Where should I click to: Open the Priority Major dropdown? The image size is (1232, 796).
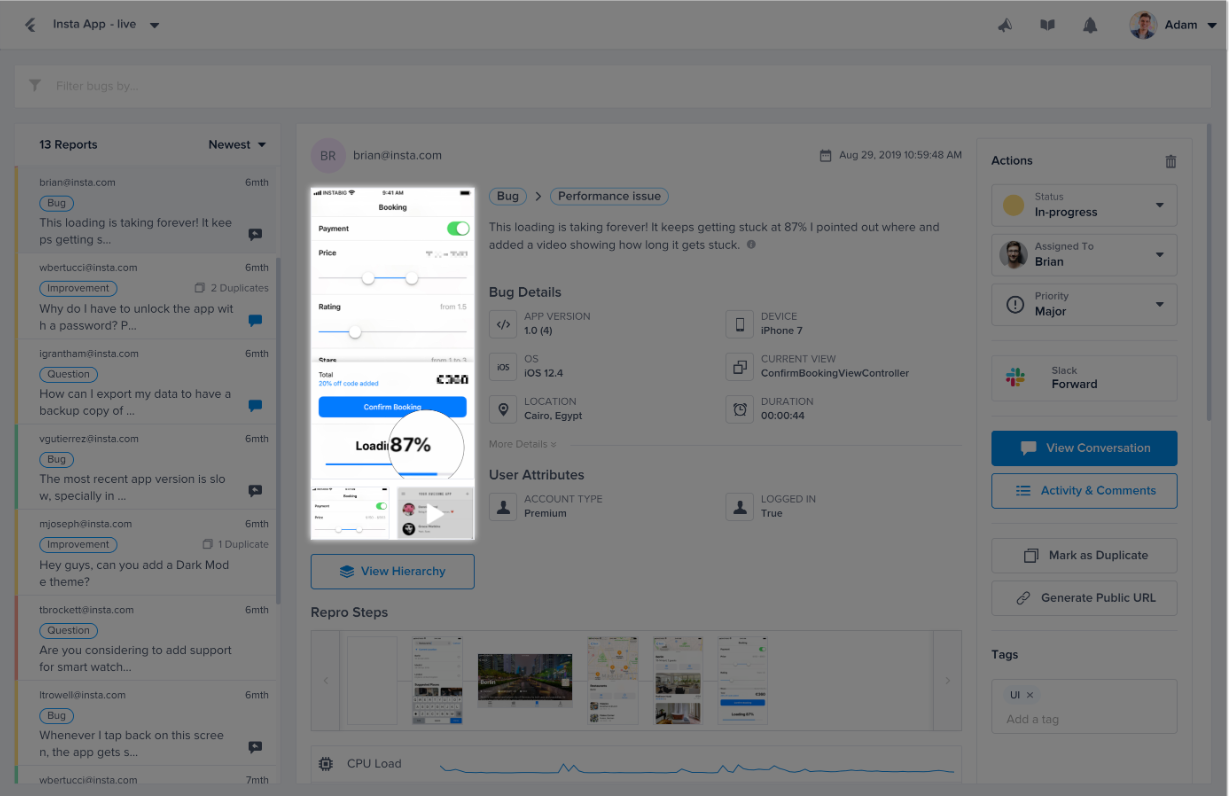[x=1084, y=304]
